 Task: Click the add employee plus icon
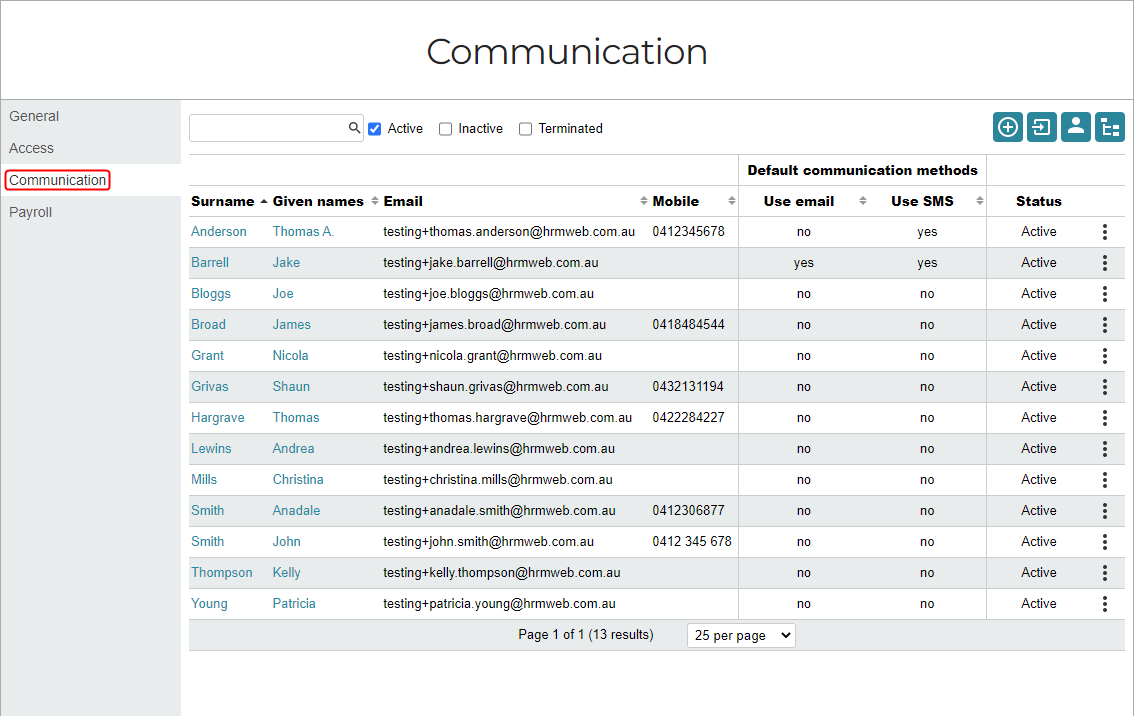click(x=1007, y=127)
